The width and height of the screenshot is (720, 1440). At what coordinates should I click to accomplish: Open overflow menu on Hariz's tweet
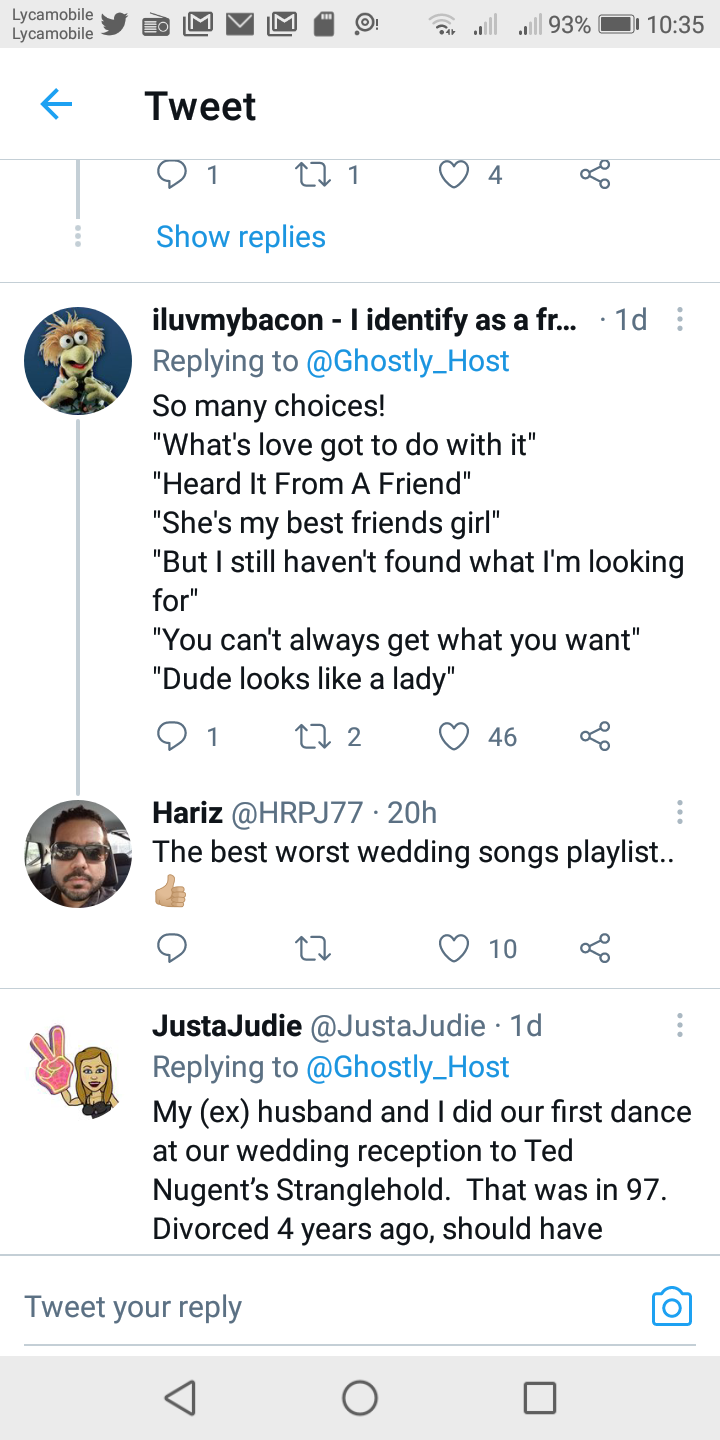coord(680,812)
